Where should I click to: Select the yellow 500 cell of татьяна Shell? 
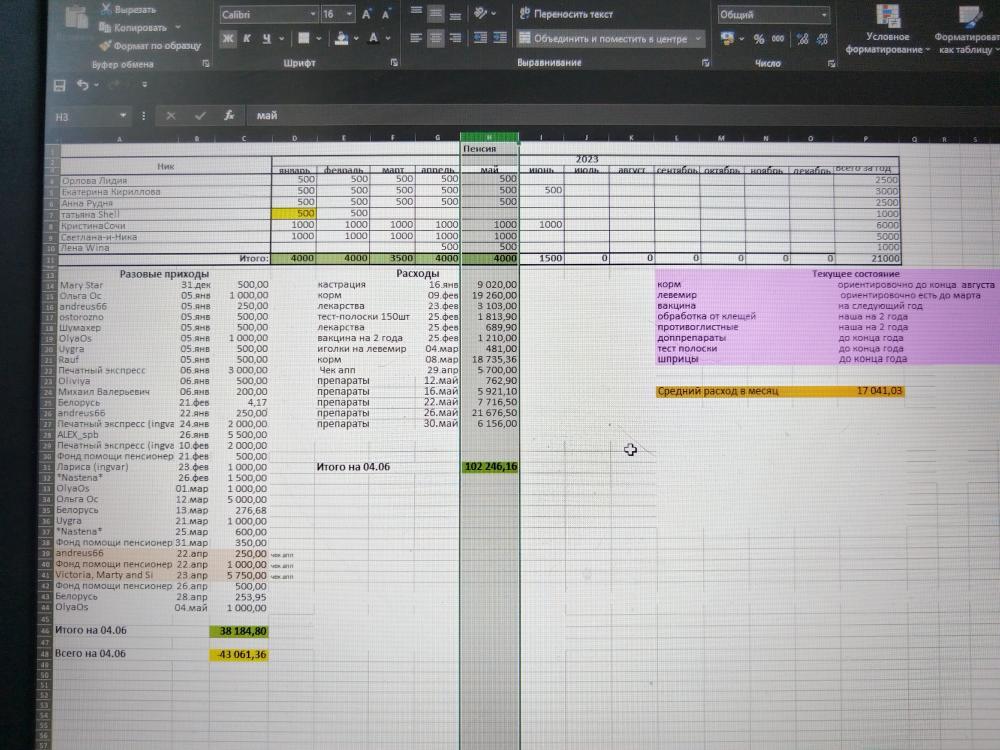pyautogui.click(x=293, y=214)
